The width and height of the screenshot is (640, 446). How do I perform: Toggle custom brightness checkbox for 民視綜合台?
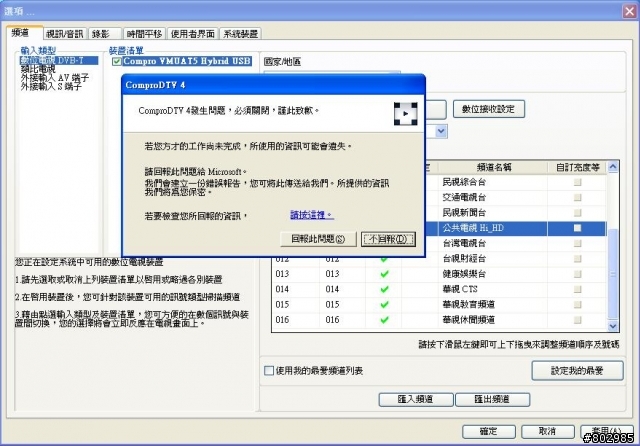point(577,182)
